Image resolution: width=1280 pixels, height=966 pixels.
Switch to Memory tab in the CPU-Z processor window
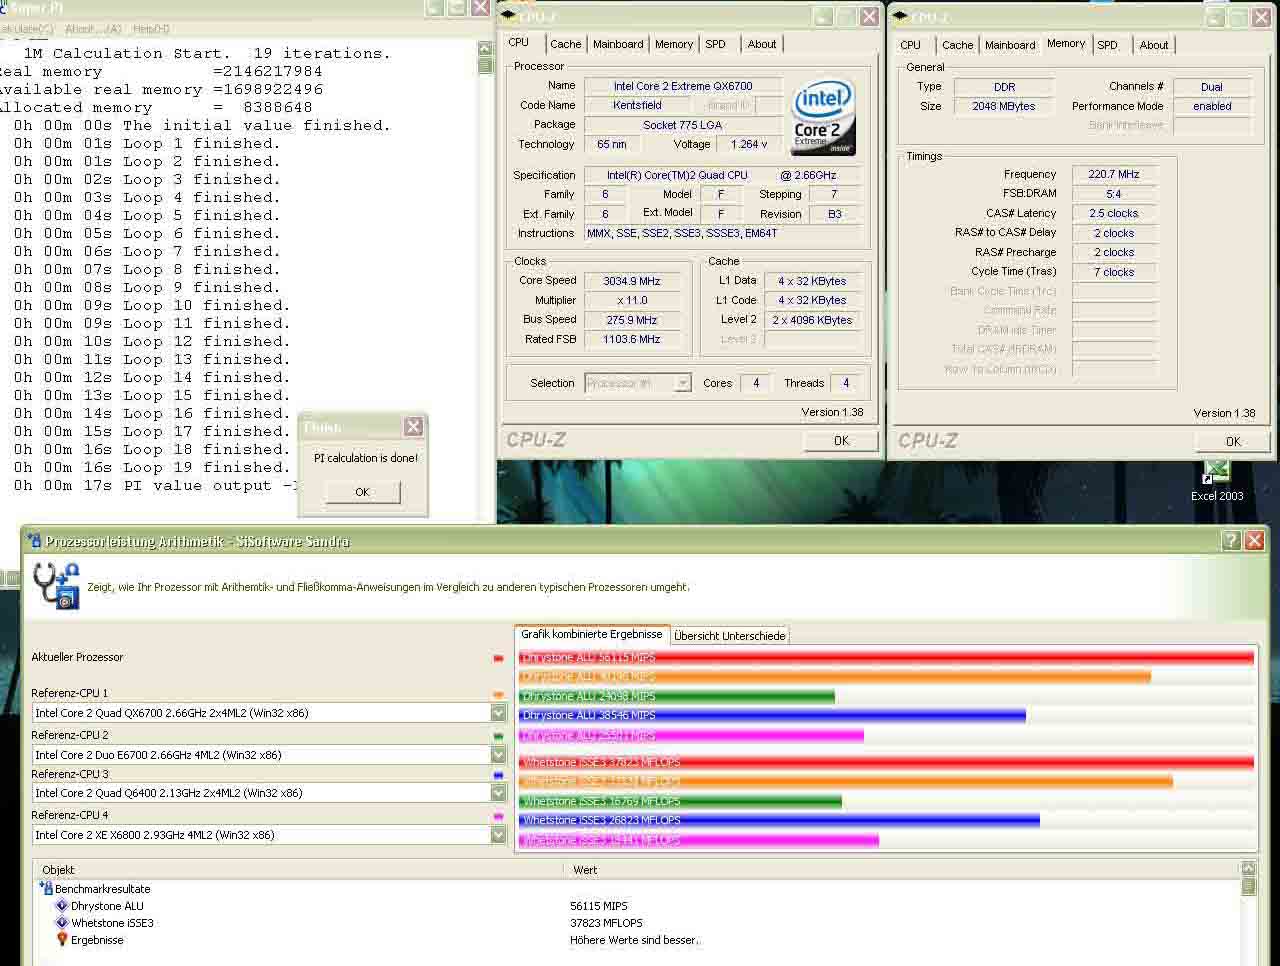pyautogui.click(x=674, y=44)
